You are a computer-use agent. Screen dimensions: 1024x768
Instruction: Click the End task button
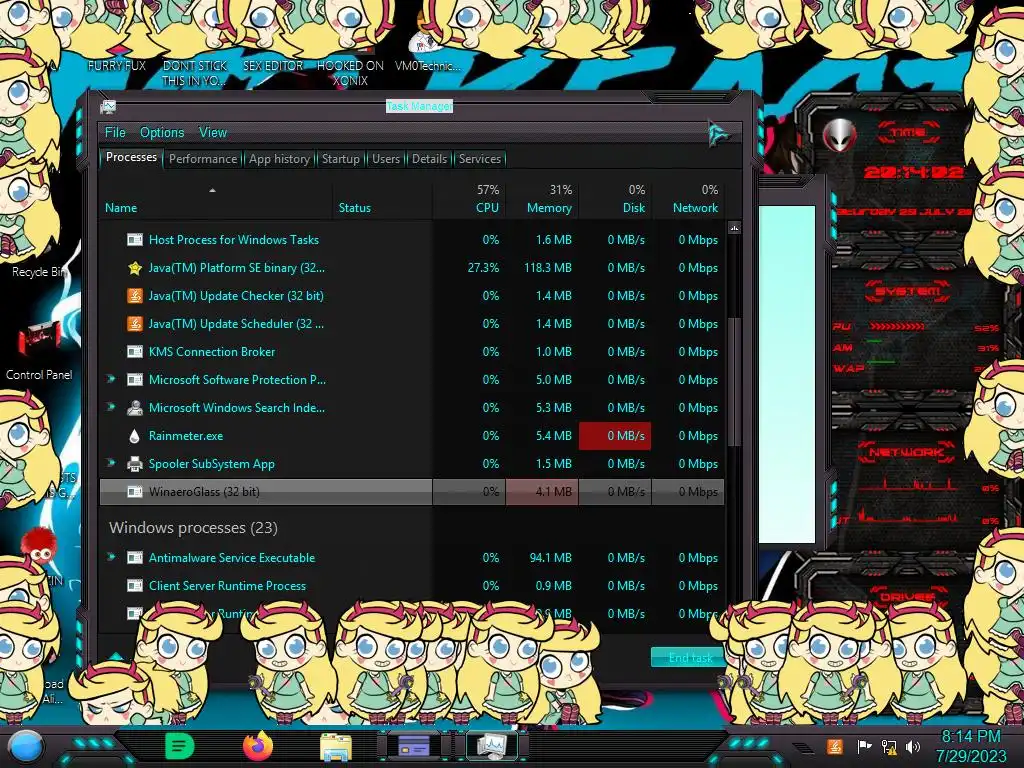click(690, 658)
